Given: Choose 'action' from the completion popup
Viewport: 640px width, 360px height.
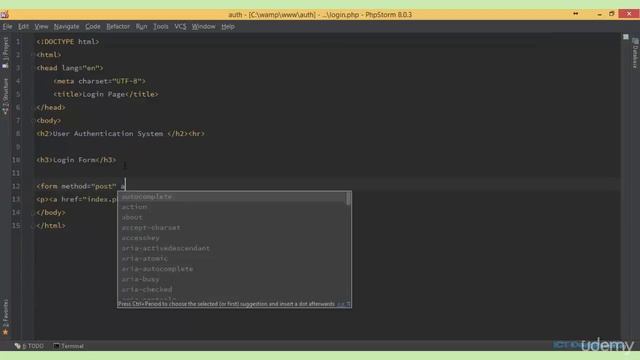Looking at the screenshot, I should coord(232,207).
